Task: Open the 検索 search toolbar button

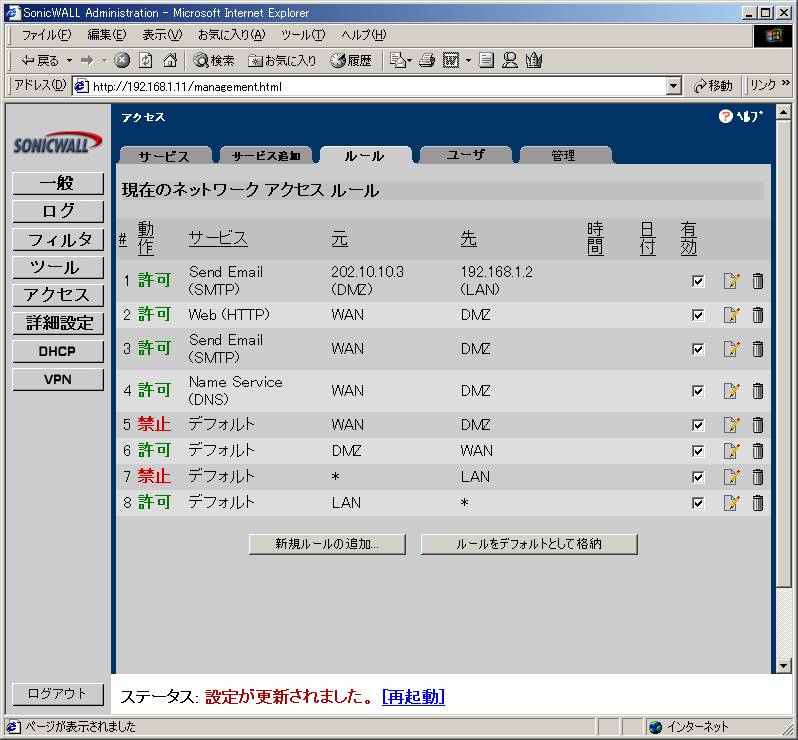Action: click(214, 61)
